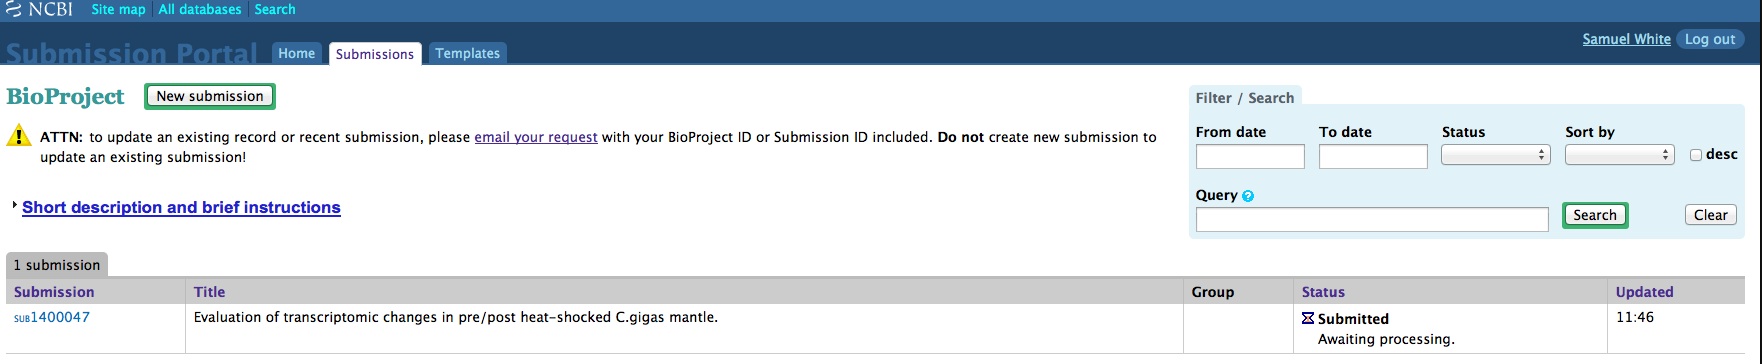Click the Submitted hourglass status icon
The image size is (1762, 364).
click(1308, 318)
